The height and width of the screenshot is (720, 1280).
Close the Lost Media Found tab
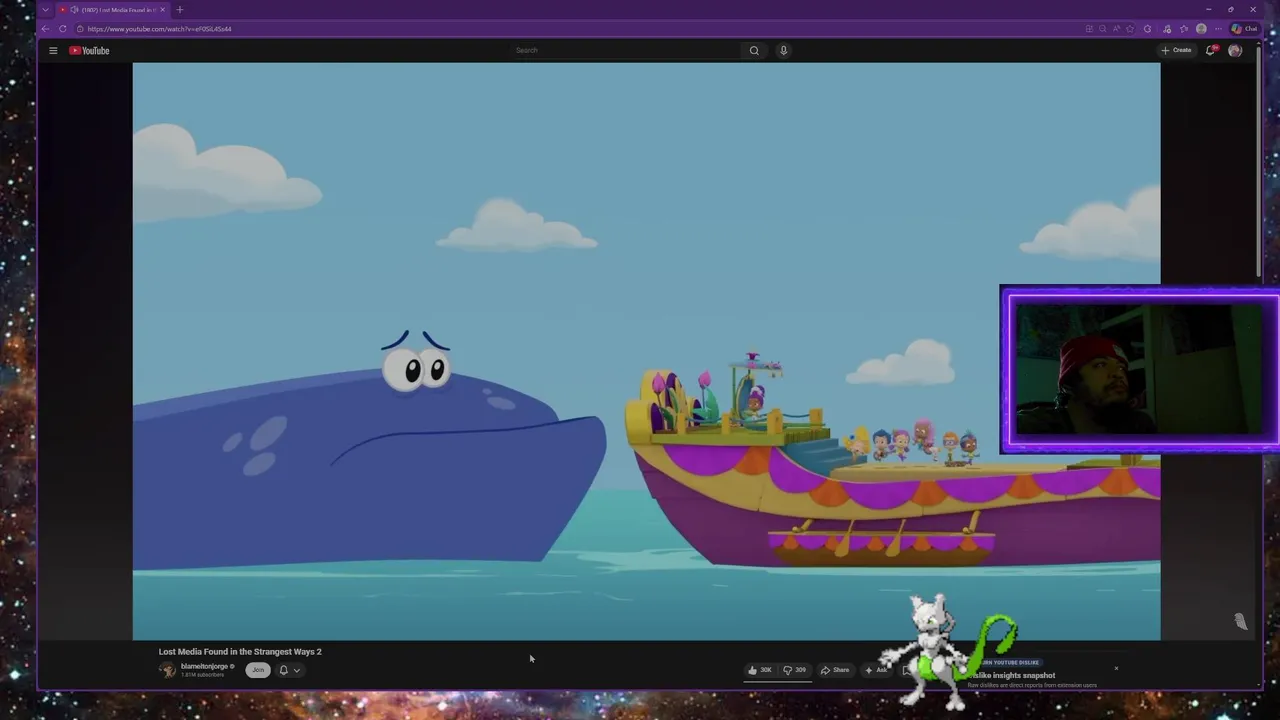(x=162, y=10)
